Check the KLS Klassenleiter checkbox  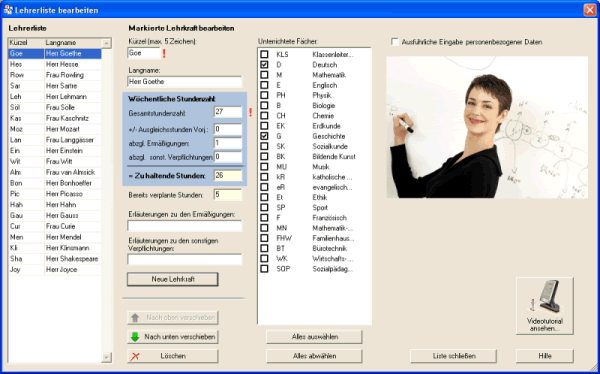coord(264,54)
